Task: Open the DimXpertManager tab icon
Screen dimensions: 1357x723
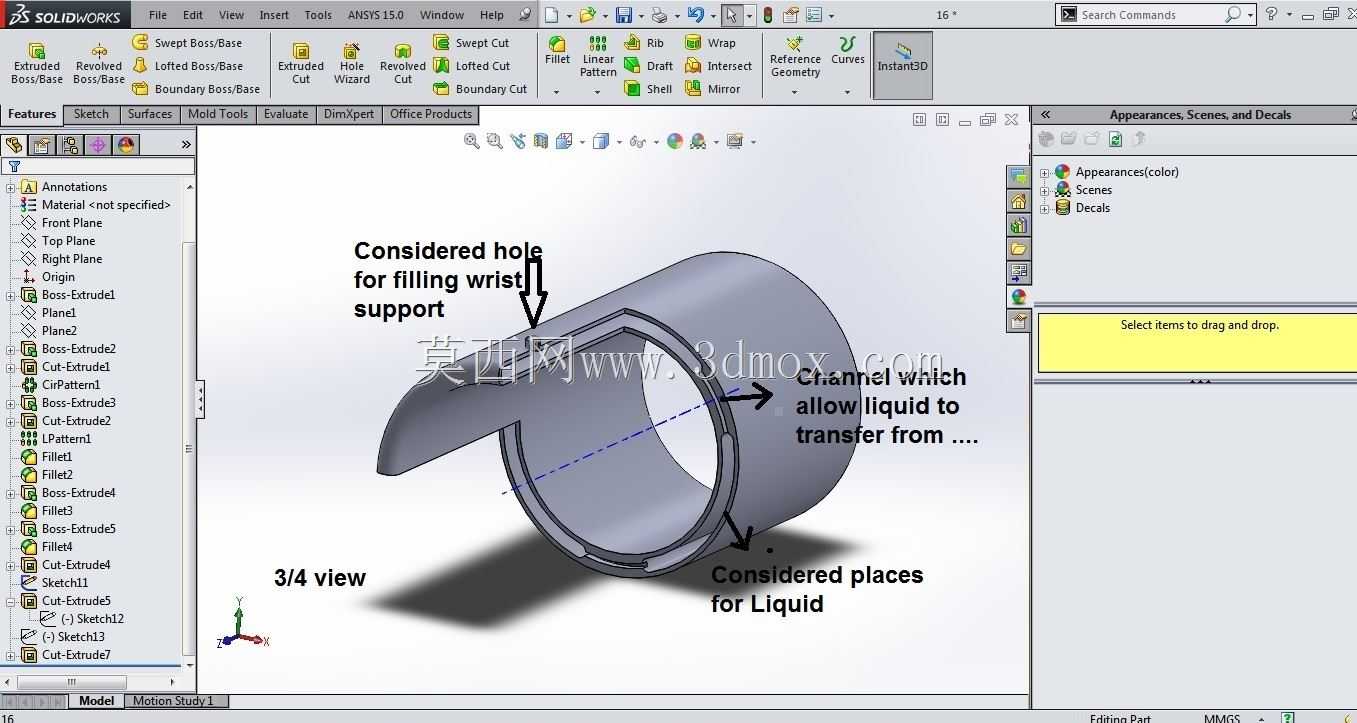Action: [98, 145]
